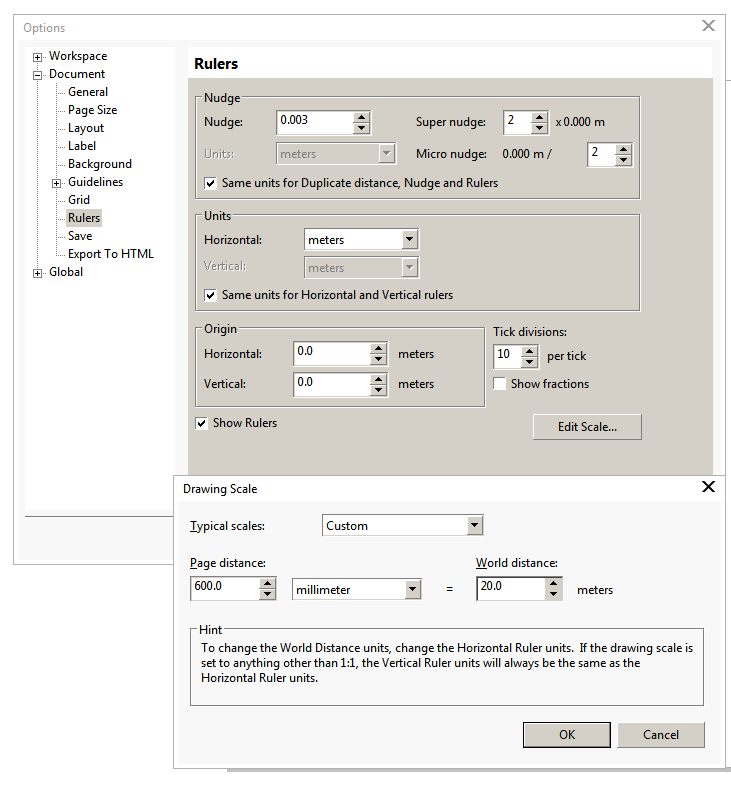The image size is (731, 788).
Task: Close the Options window
Action: coord(708,26)
